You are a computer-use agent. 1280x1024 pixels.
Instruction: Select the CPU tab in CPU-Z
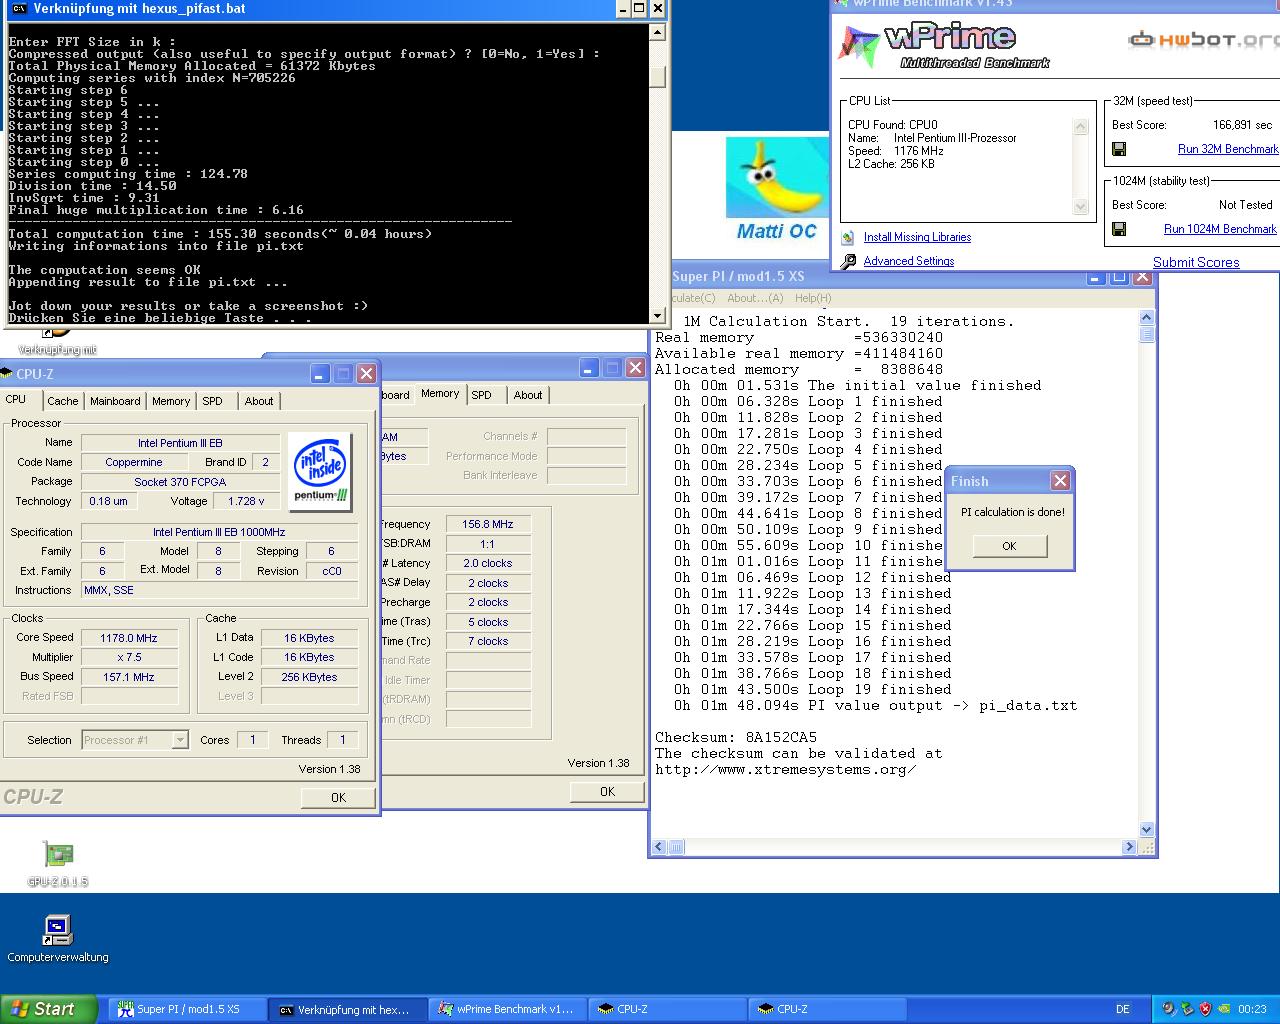tap(16, 399)
